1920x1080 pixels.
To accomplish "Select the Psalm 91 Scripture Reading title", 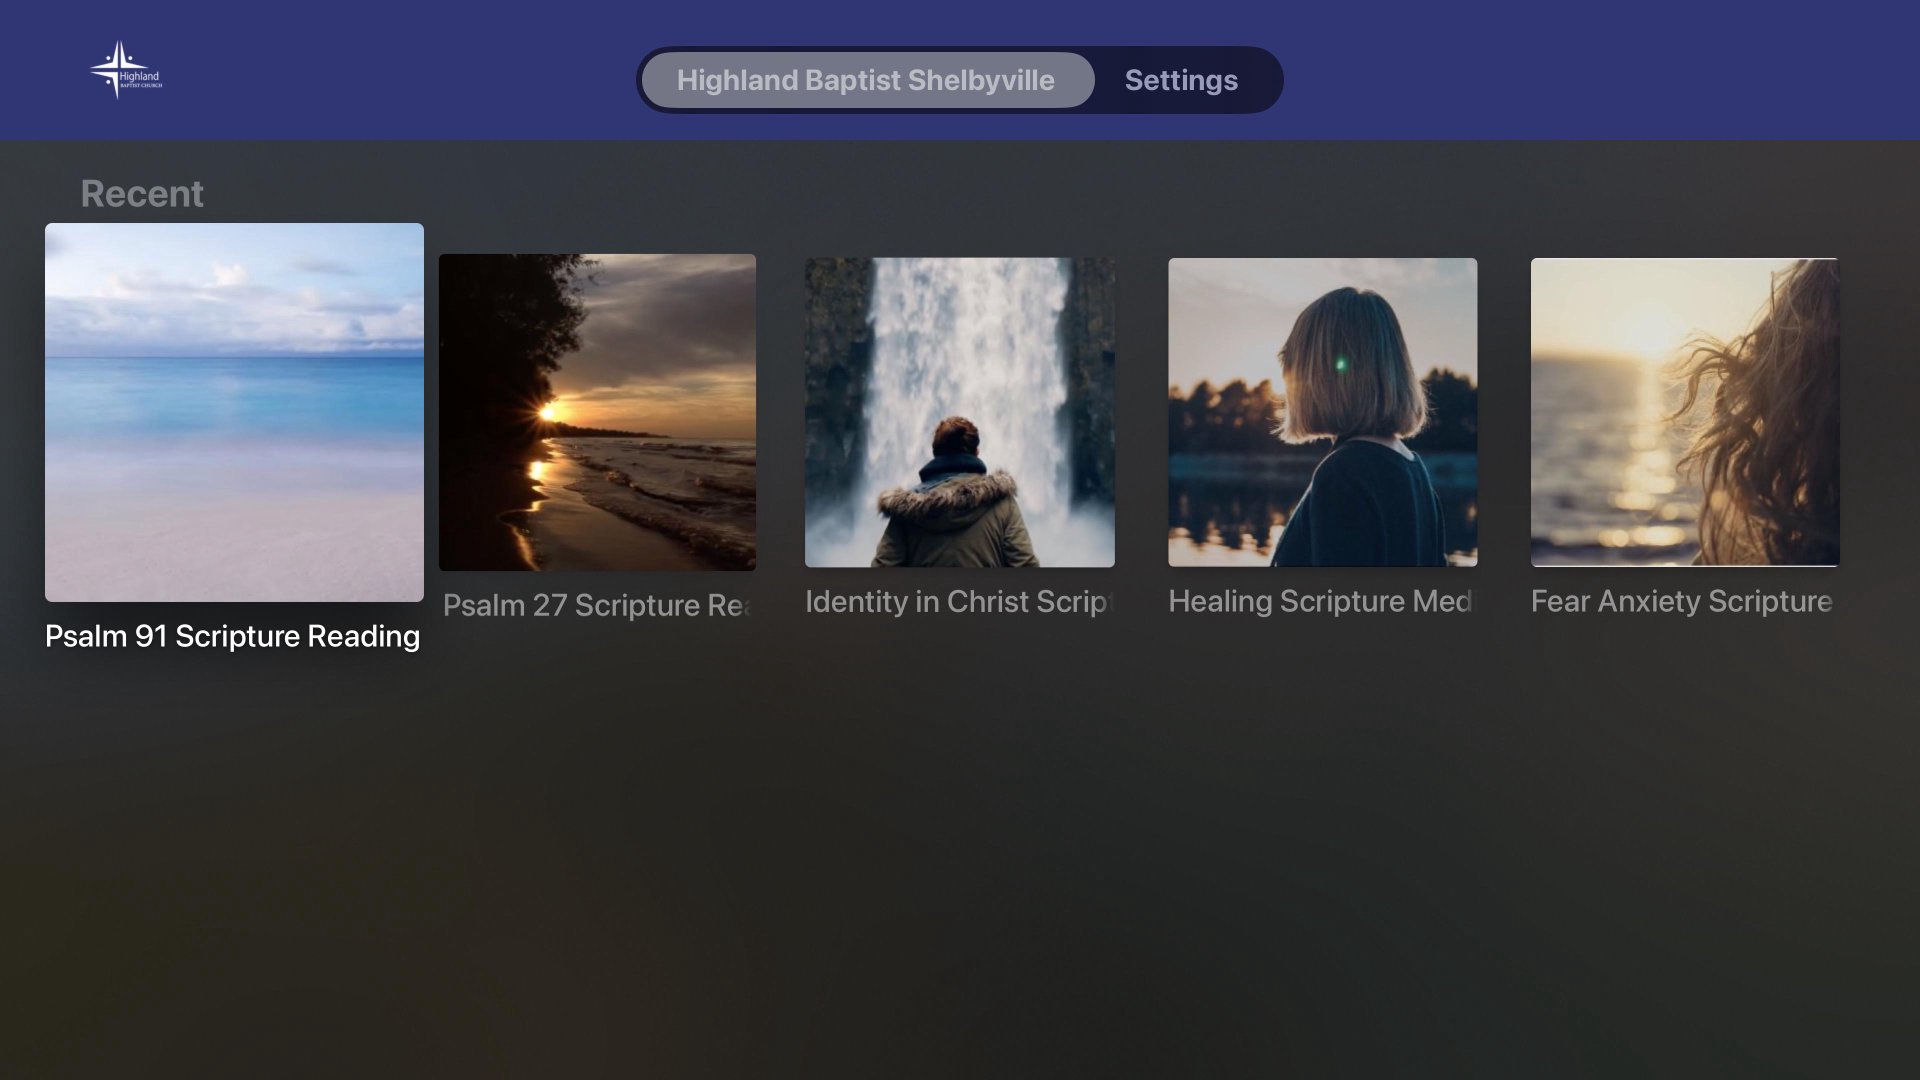I will coord(232,636).
